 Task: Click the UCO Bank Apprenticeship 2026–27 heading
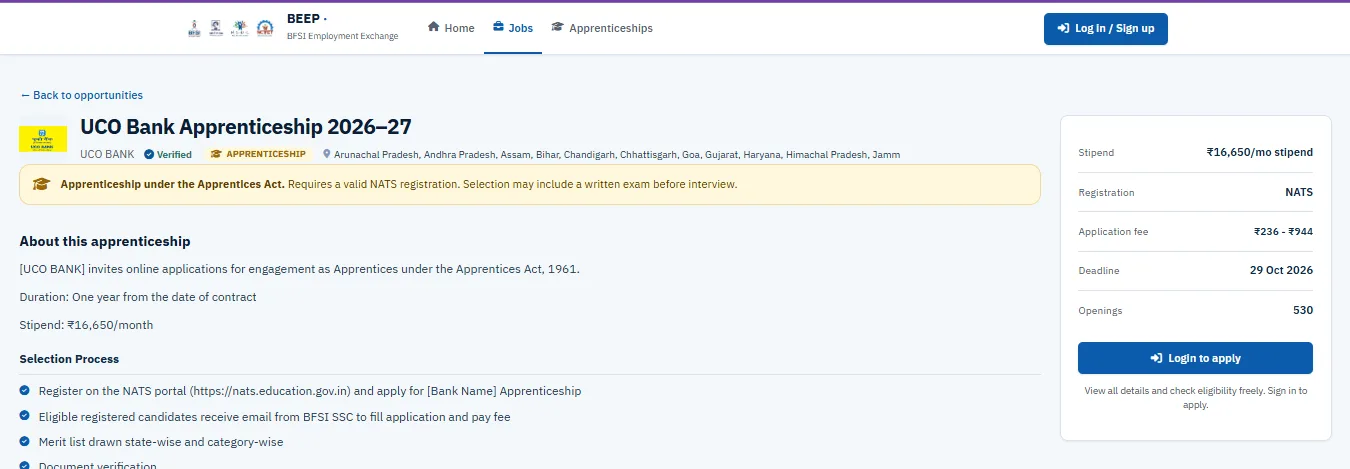click(x=246, y=127)
